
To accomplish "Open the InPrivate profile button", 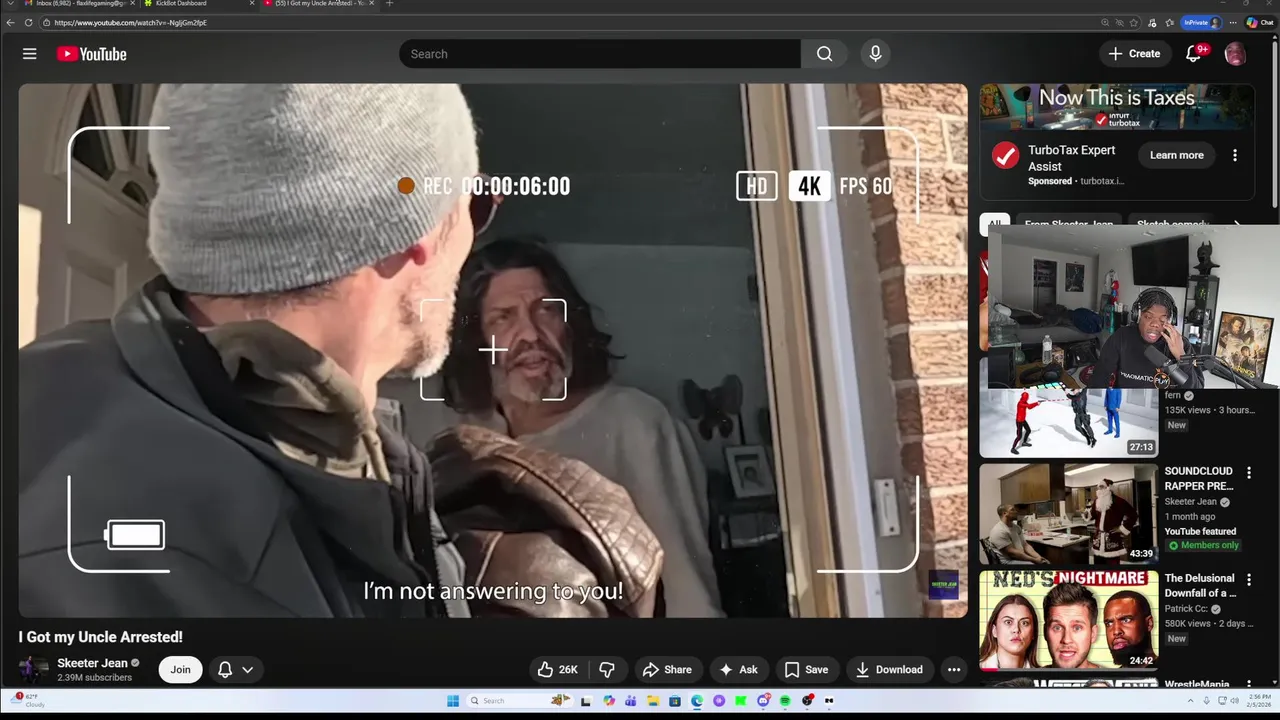I will click(x=1202, y=22).
